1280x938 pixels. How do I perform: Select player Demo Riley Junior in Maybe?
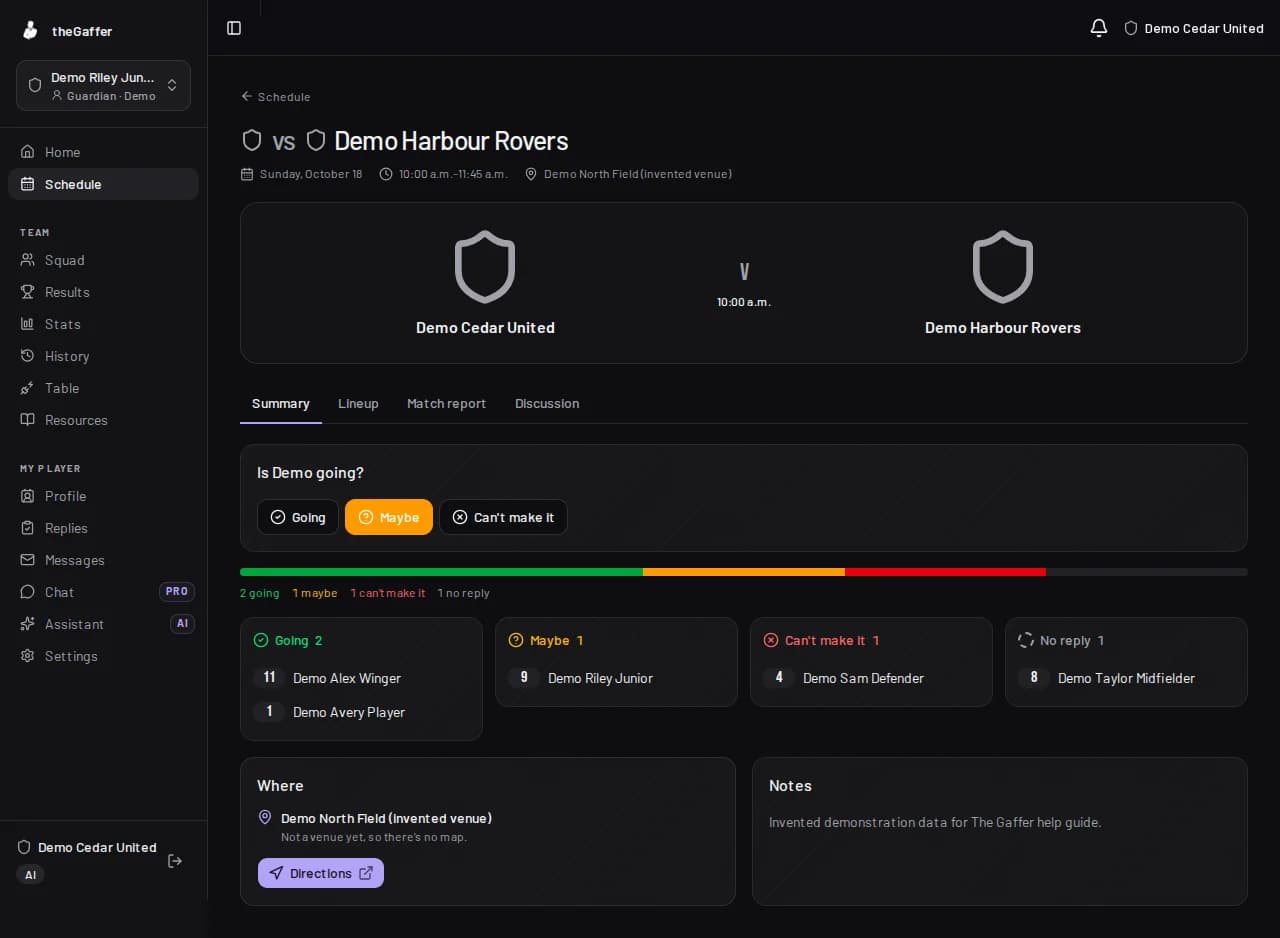tap(600, 678)
